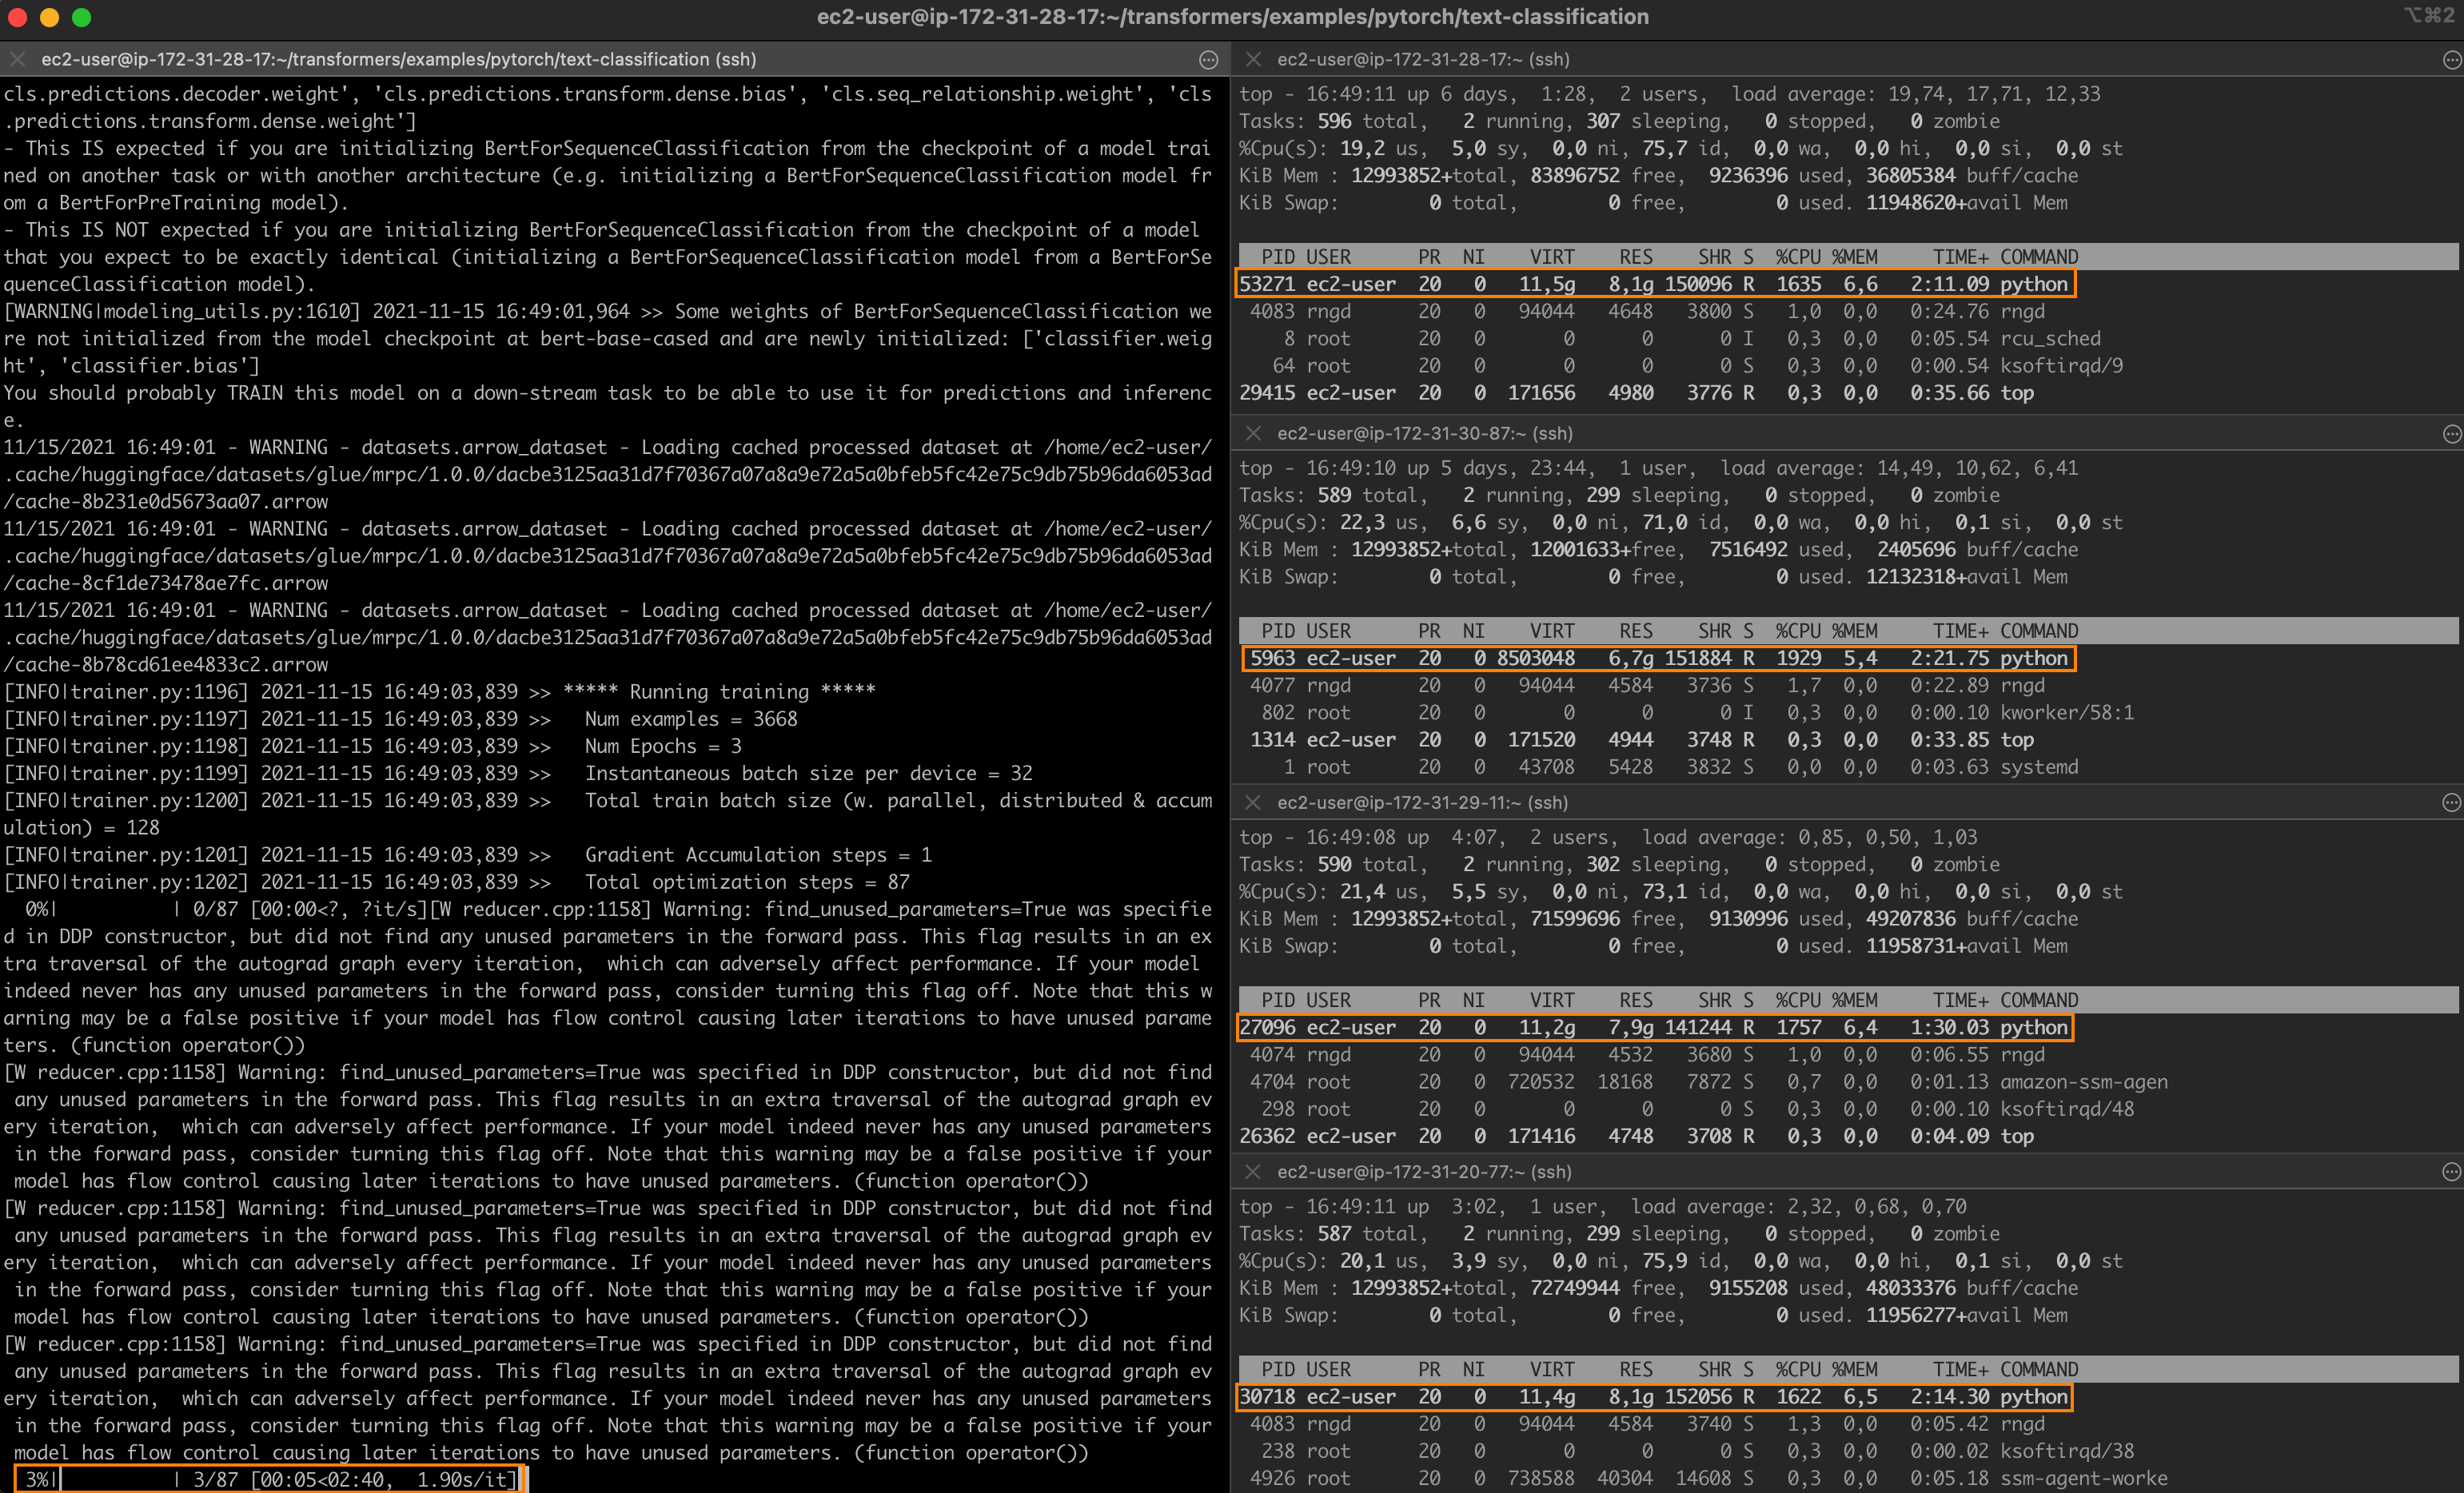The image size is (2464, 1493).
Task: Open the left training pane's options menu icon
Action: click(1208, 60)
